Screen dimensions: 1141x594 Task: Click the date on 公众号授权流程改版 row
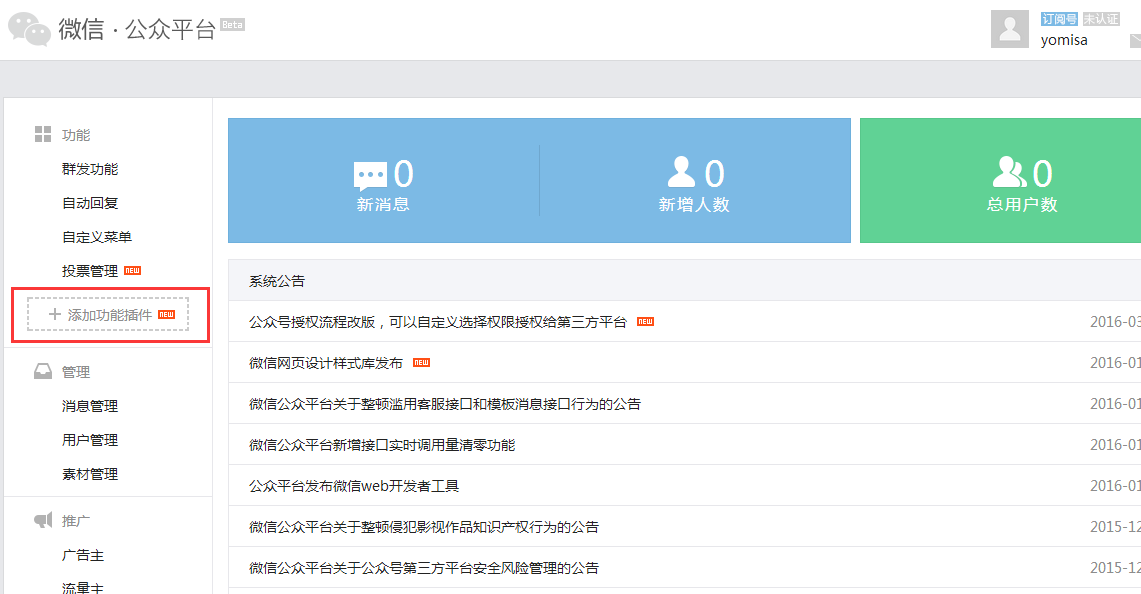pos(1116,322)
